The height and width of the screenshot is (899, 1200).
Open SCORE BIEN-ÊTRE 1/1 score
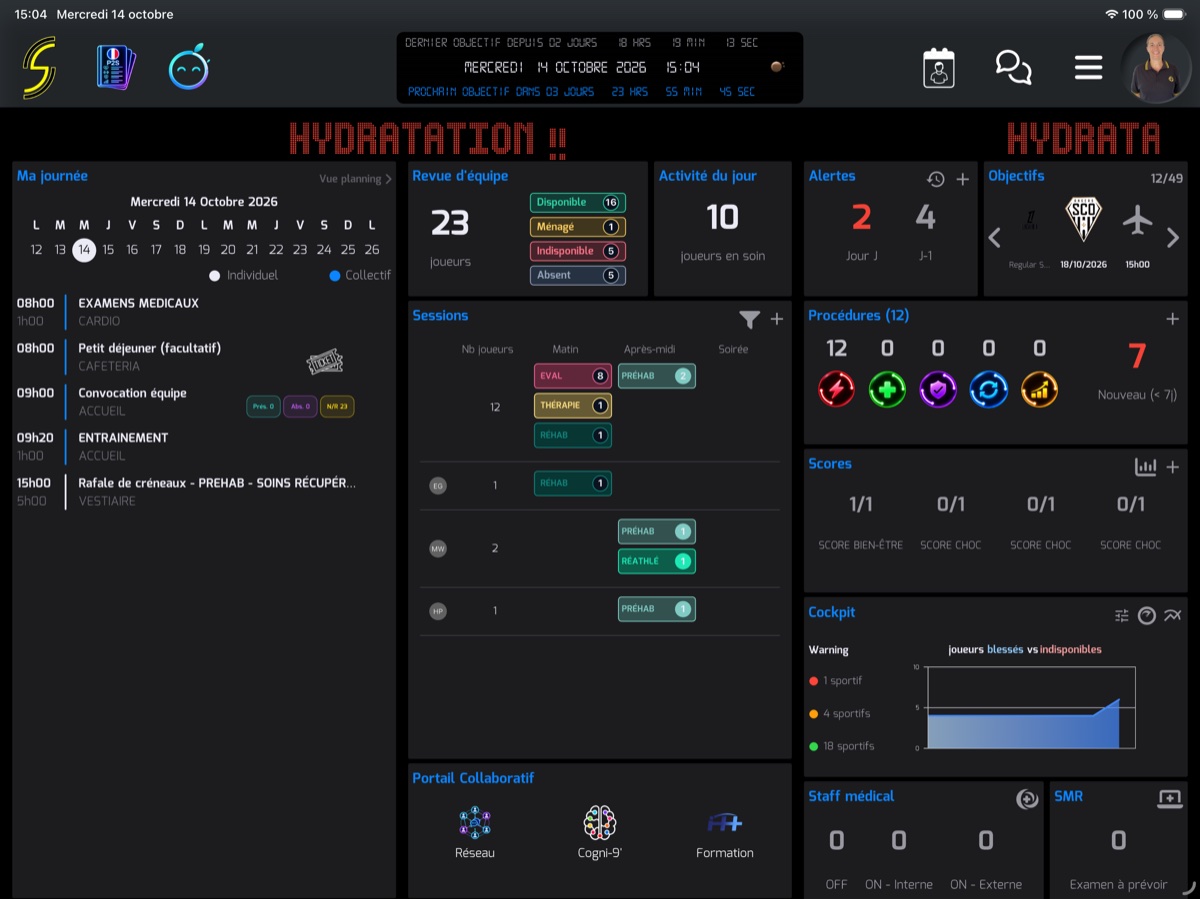[x=861, y=522]
